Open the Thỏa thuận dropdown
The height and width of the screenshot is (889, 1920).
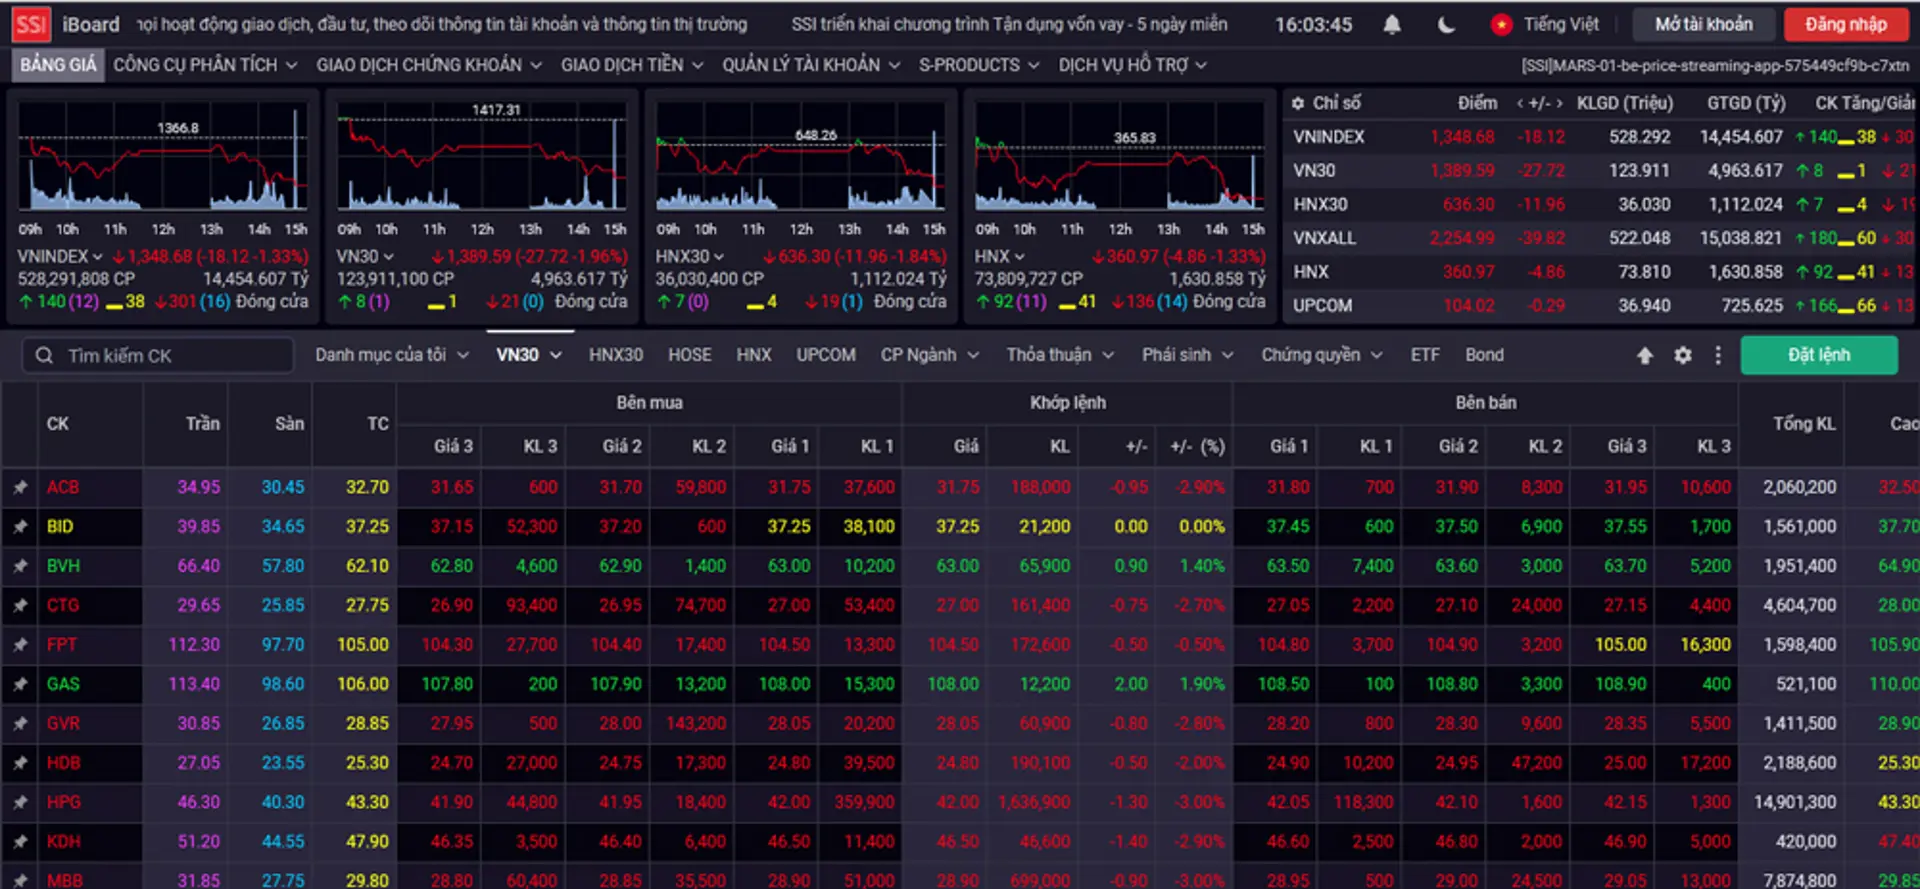1060,355
